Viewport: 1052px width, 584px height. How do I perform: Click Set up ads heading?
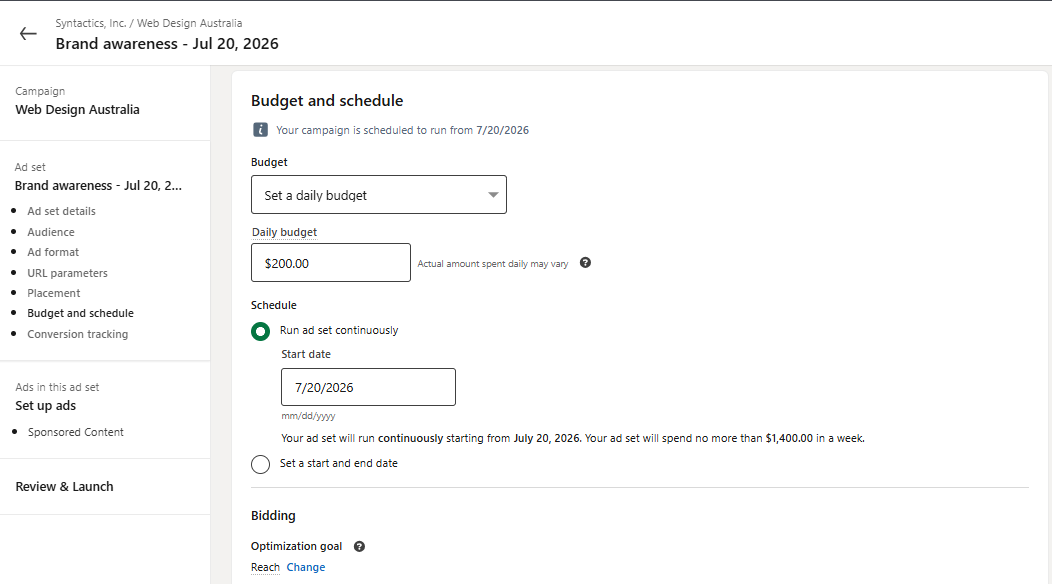(46, 405)
